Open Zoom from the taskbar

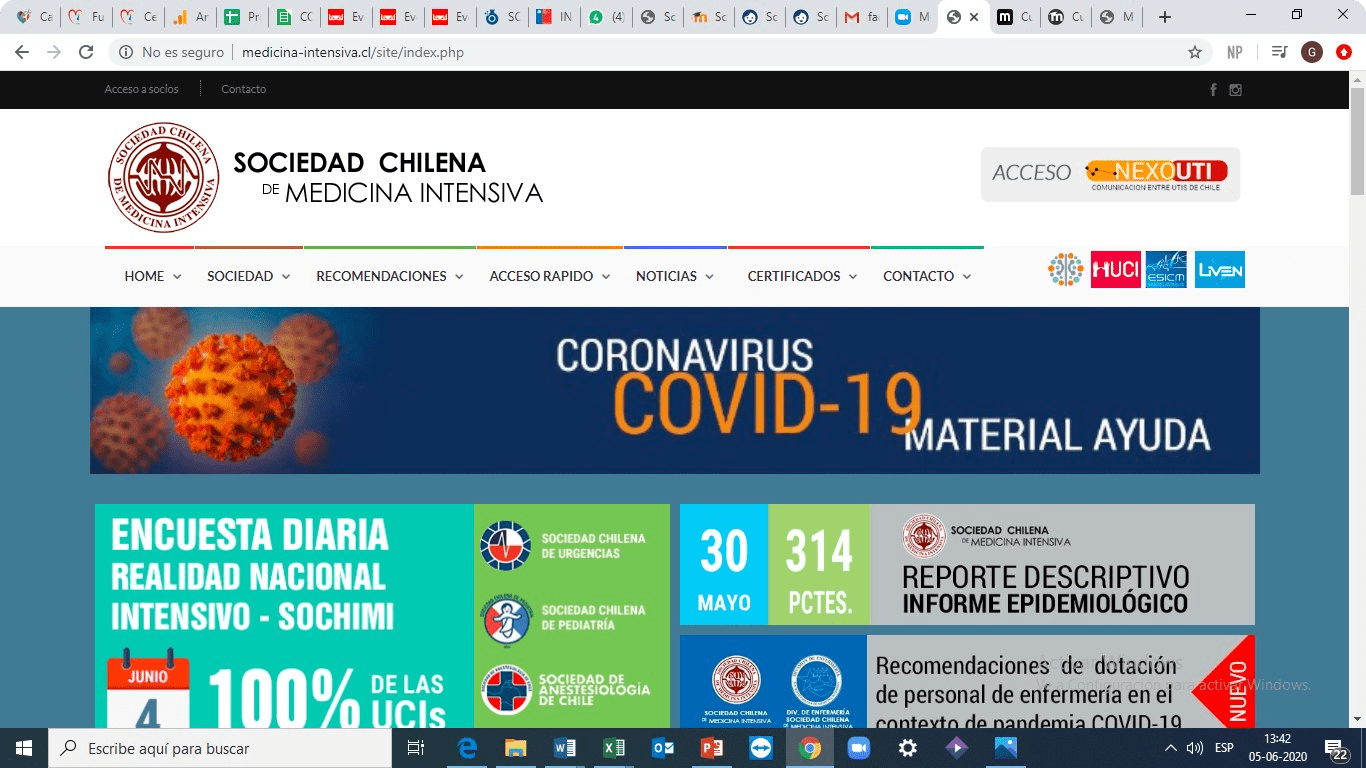click(x=859, y=748)
